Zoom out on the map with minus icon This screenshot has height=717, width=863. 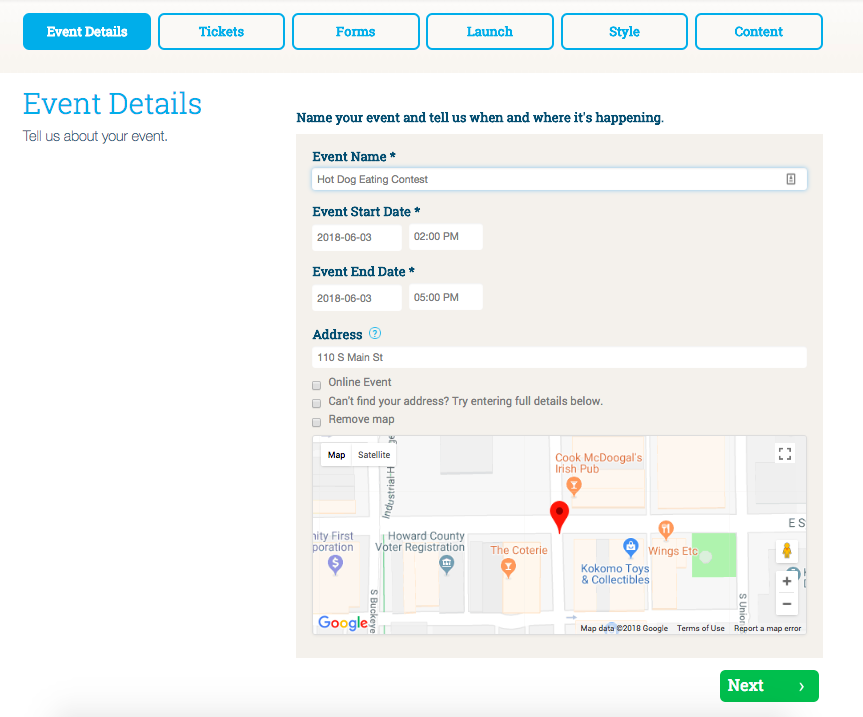click(787, 603)
